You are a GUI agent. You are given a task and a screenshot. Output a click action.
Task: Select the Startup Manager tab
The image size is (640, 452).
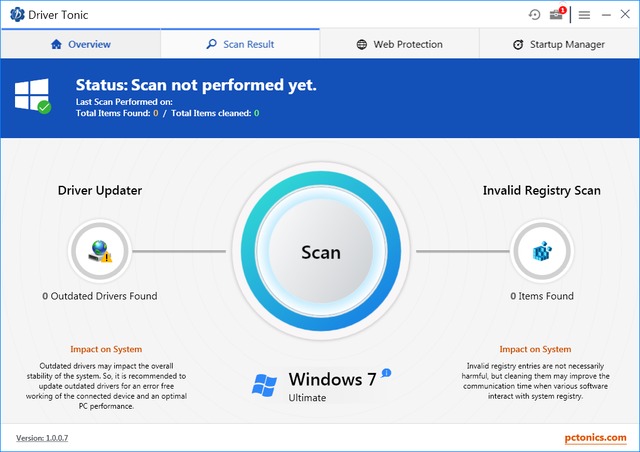point(559,44)
